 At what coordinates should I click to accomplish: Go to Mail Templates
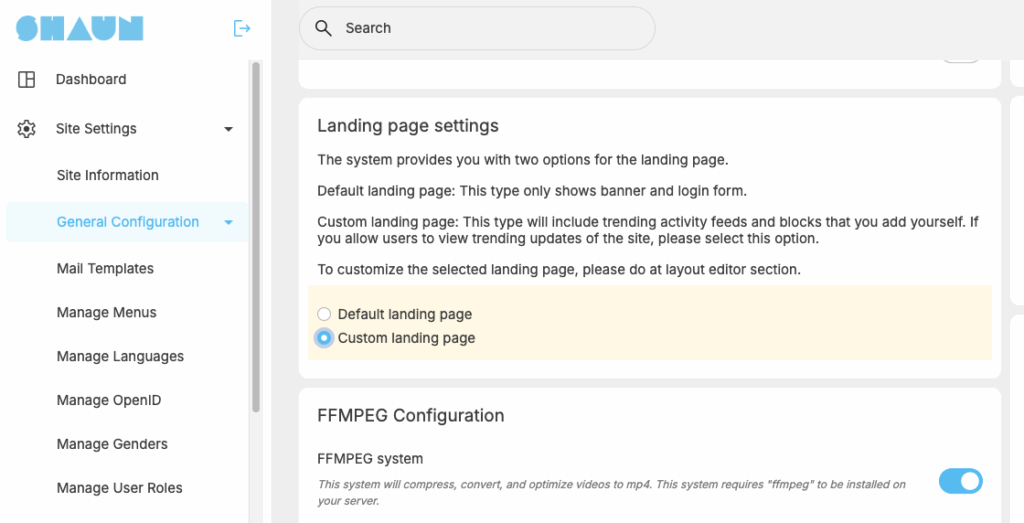tap(105, 268)
